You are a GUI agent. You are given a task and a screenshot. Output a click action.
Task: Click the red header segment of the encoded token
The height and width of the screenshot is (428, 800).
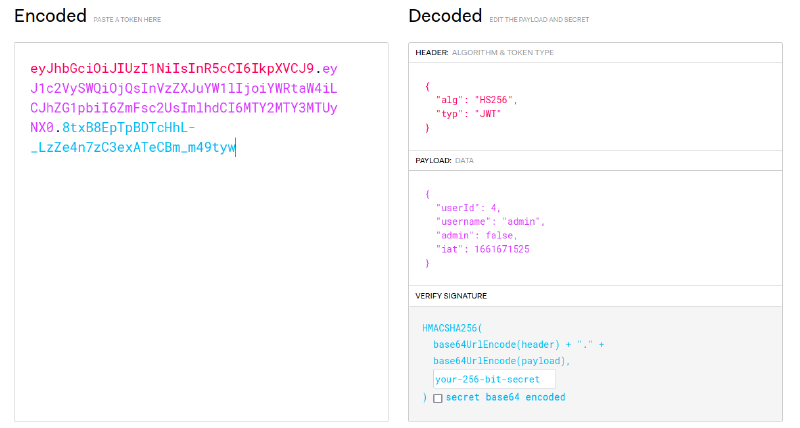[172, 69]
